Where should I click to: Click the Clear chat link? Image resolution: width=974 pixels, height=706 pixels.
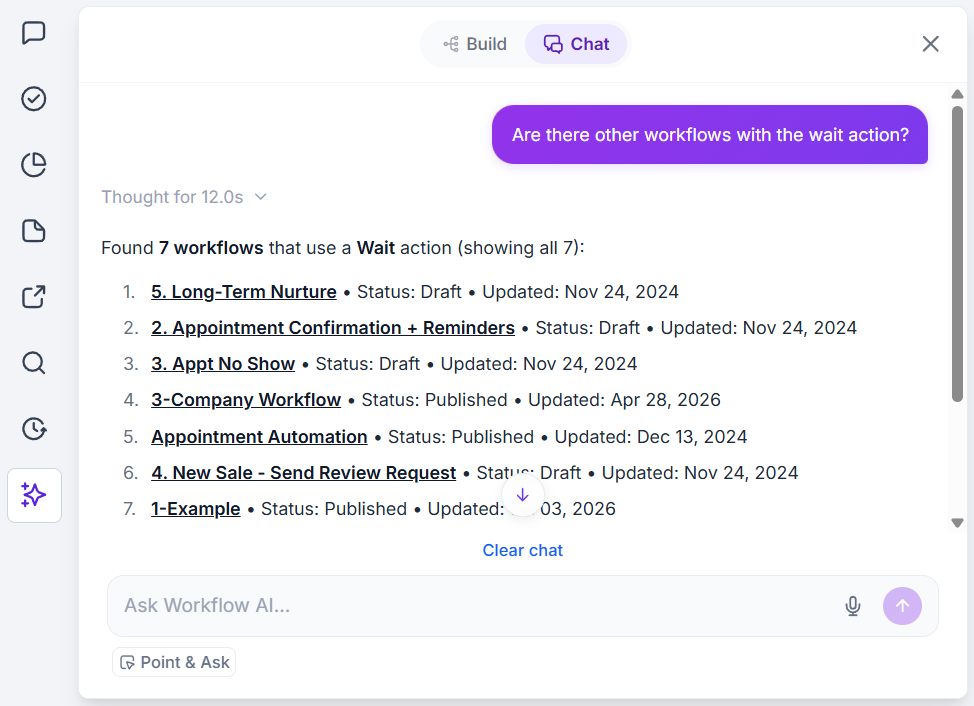522,551
